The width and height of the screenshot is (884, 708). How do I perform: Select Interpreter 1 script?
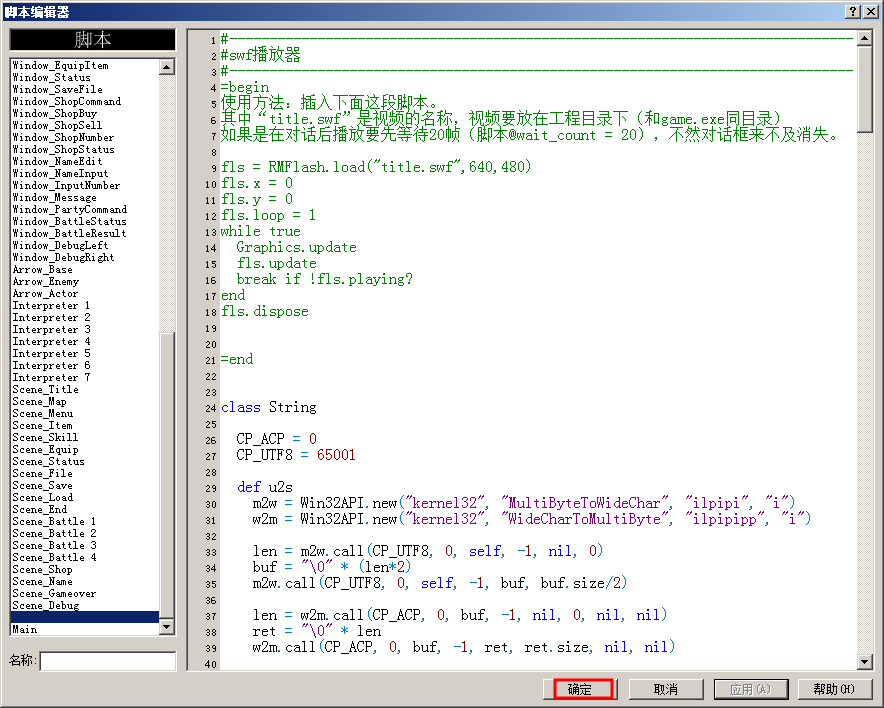click(51, 306)
